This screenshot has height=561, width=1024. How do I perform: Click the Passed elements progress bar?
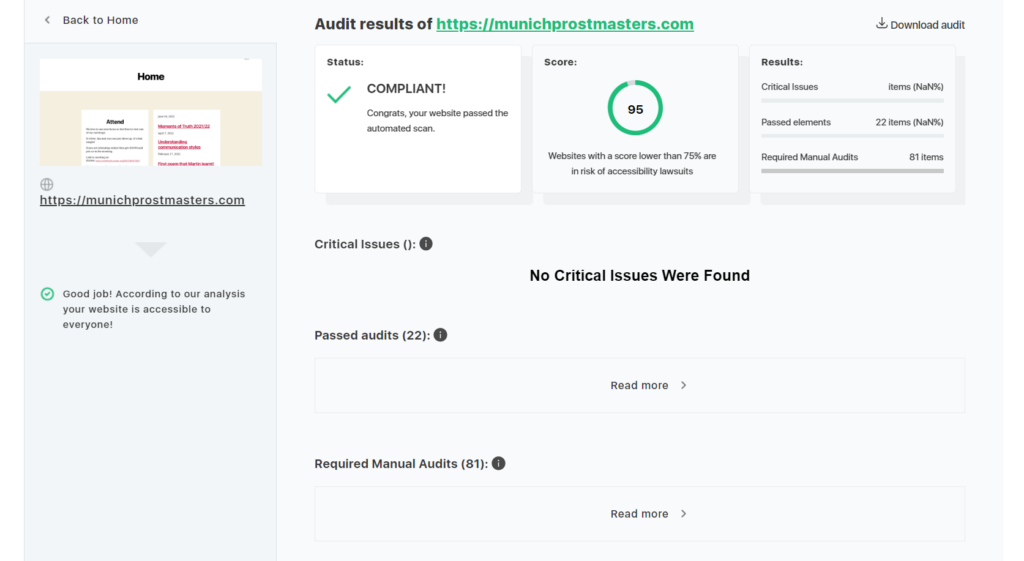coord(852,136)
